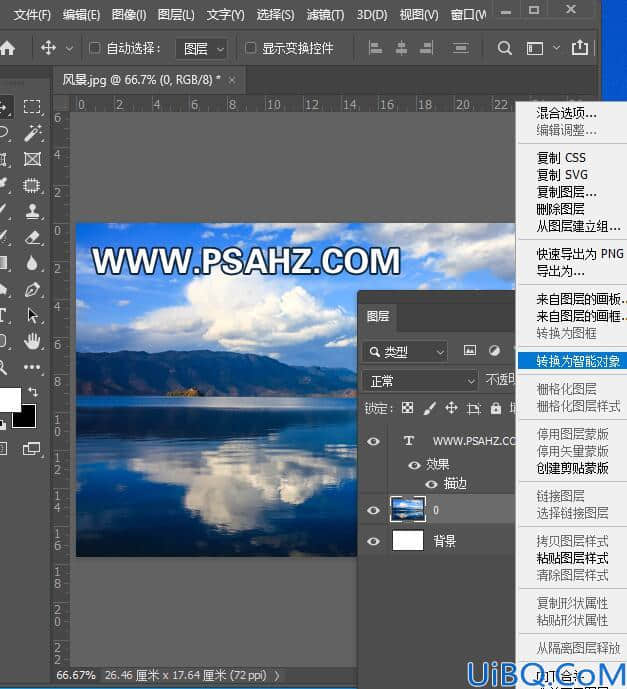Open the Edit Toolbar three-dot icon
627x689 pixels.
(x=32, y=367)
